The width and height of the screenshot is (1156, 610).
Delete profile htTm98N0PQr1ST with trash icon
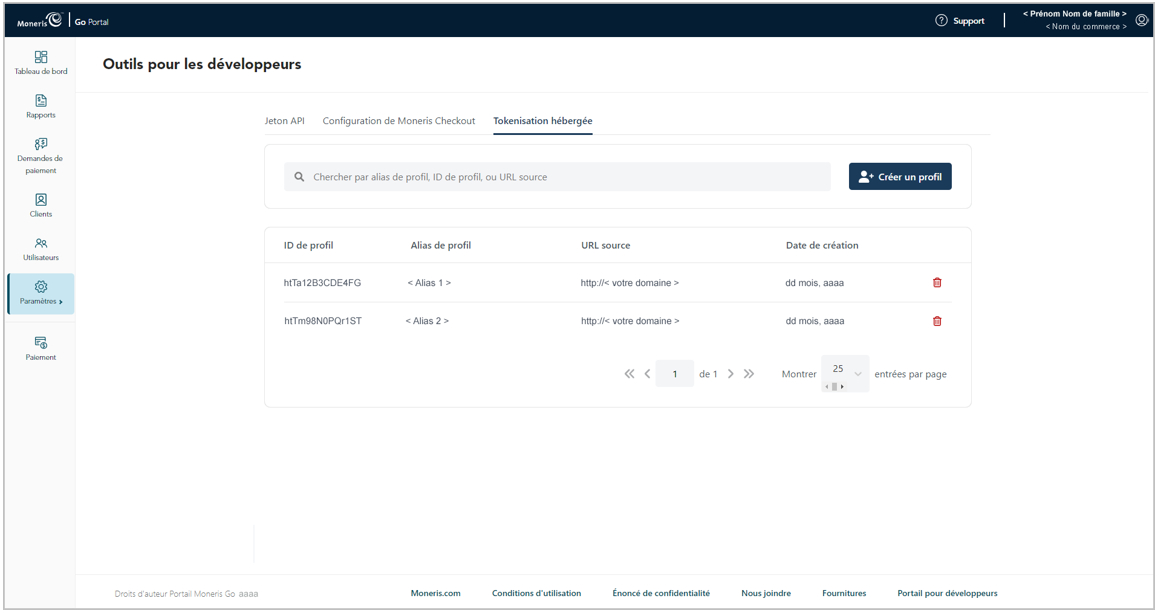tap(937, 321)
